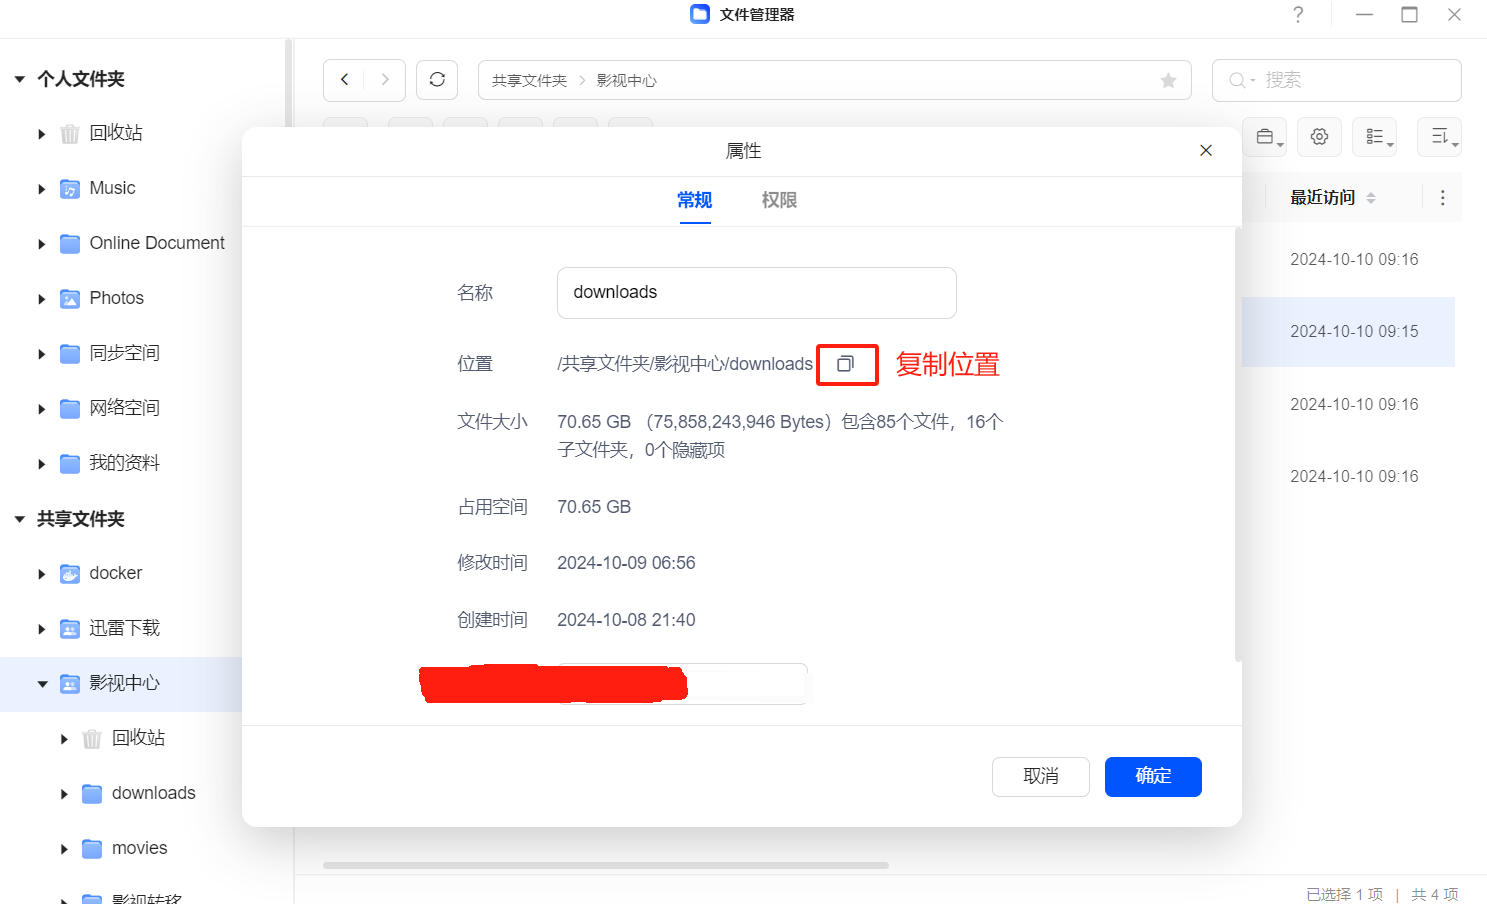Open the settings gear icon in toolbar
Image resolution: width=1487 pixels, height=904 pixels.
(x=1319, y=137)
